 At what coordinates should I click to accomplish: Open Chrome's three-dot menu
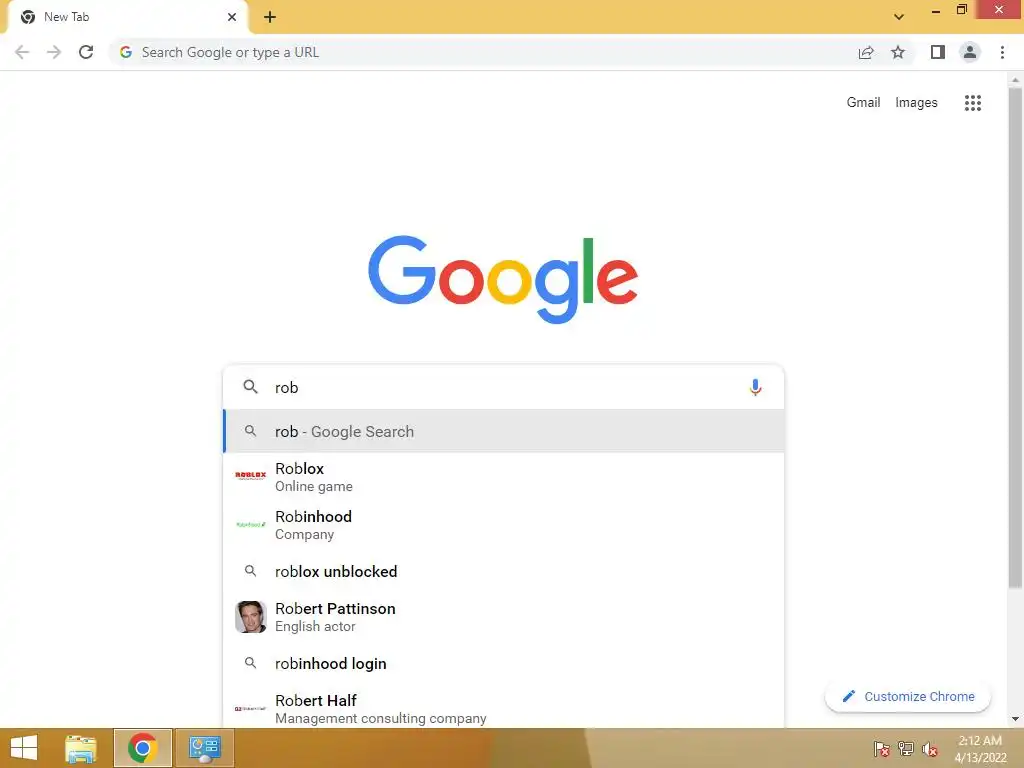coord(1002,52)
